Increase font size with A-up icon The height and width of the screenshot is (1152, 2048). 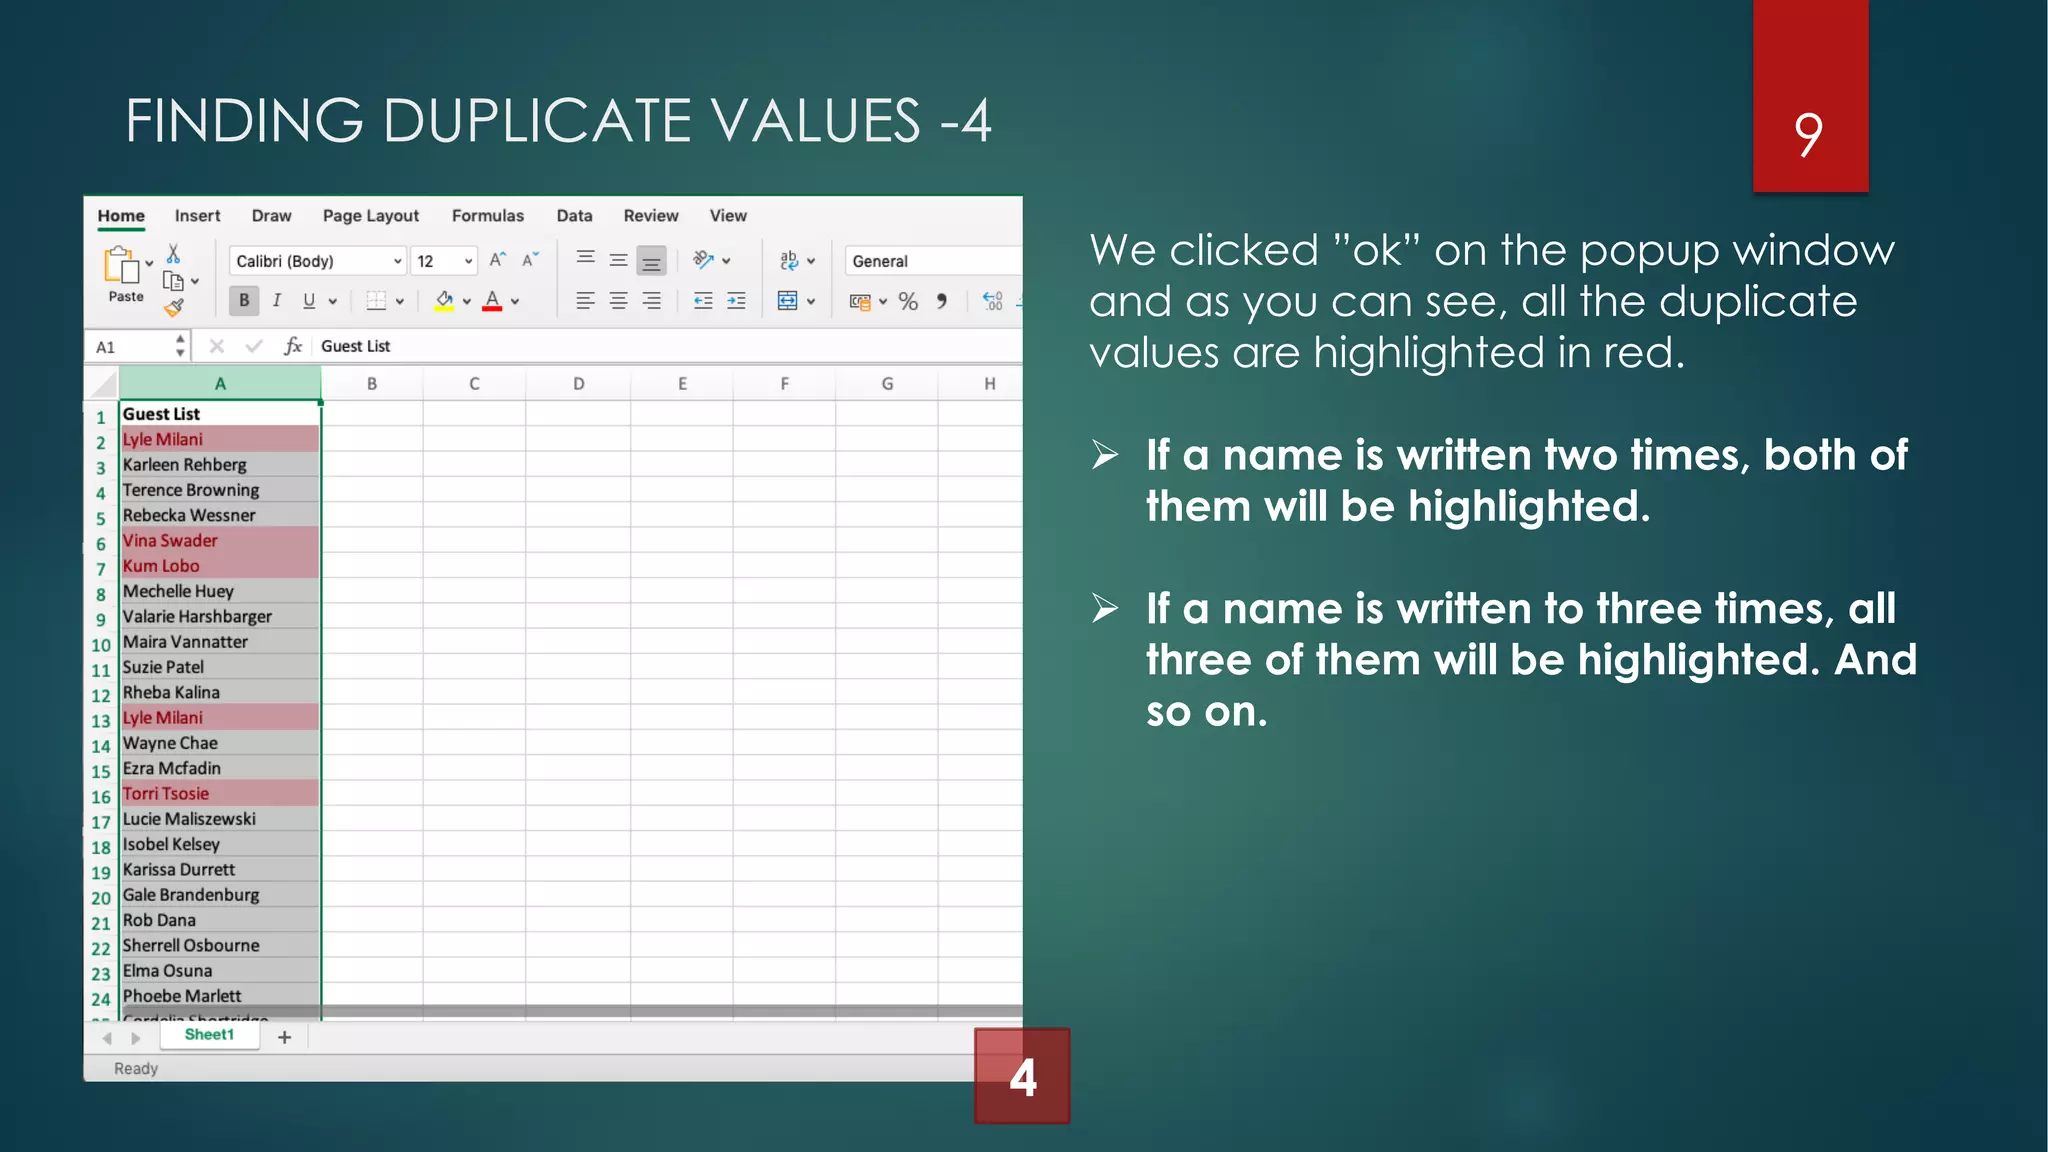497,260
